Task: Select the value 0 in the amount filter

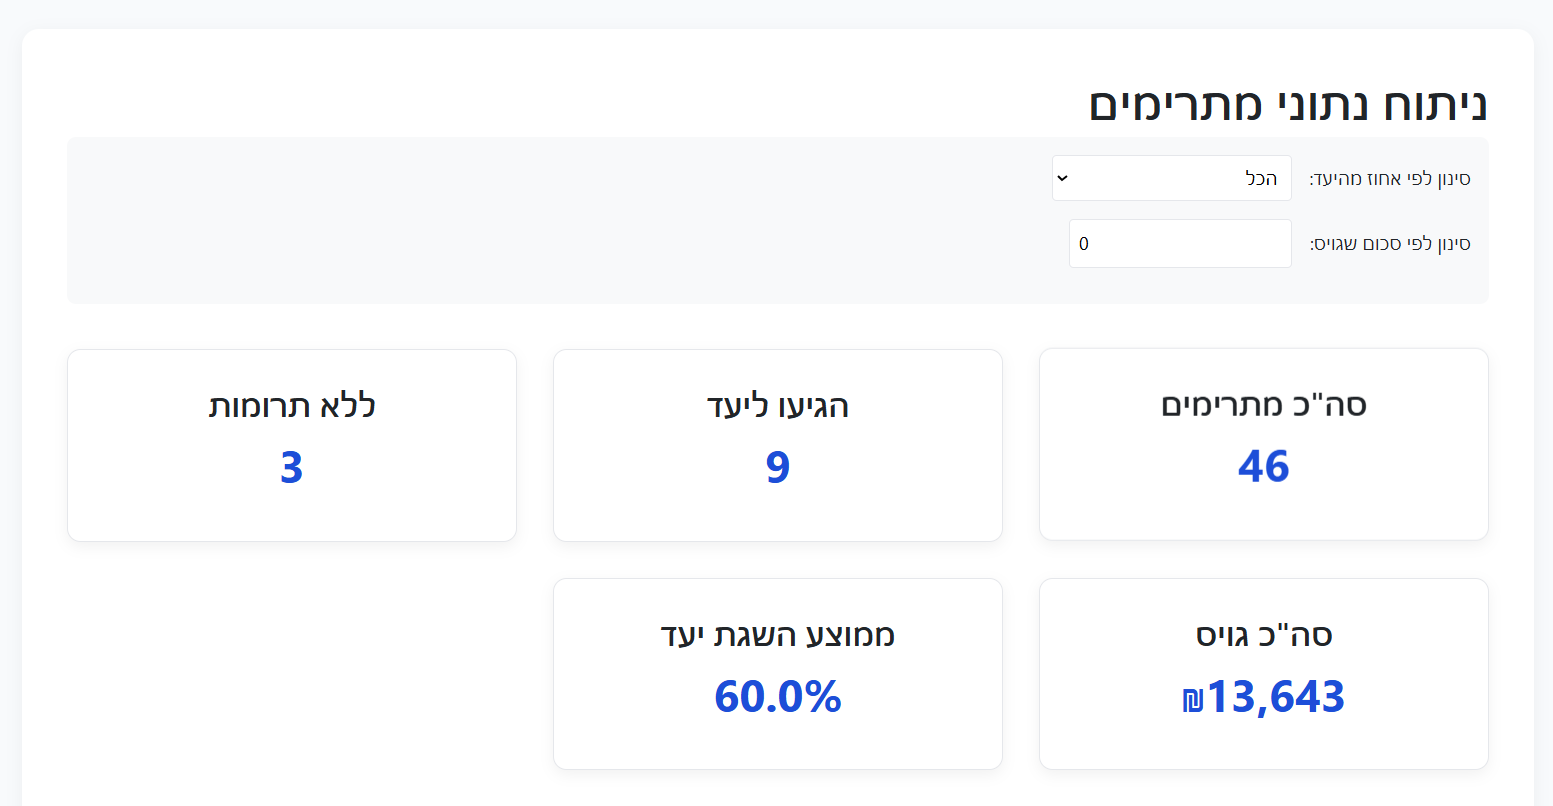Action: [1083, 243]
